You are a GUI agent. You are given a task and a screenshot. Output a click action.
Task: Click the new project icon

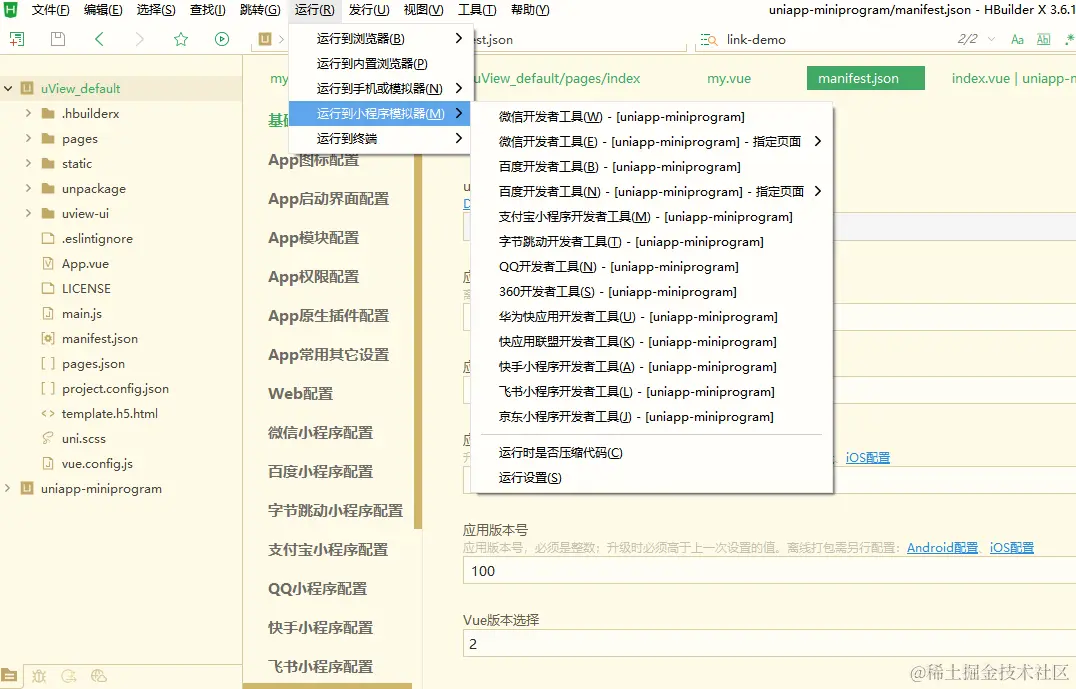pyautogui.click(x=17, y=40)
